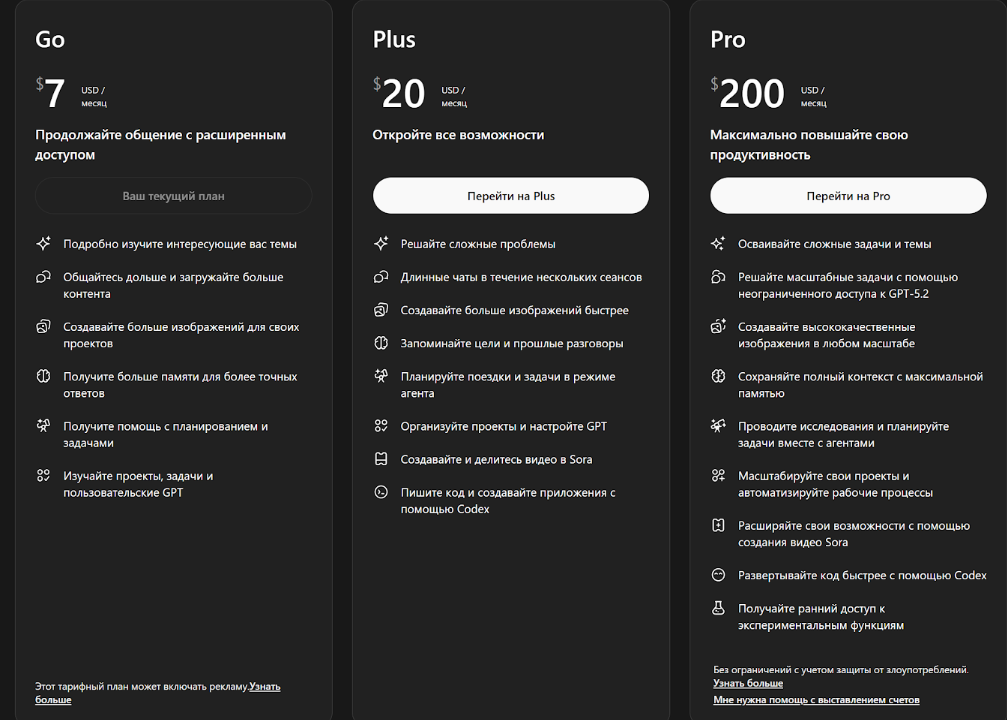Screen dimensions: 1007x720
Task: Click the image creation icon in Go plan
Action: click(x=43, y=327)
